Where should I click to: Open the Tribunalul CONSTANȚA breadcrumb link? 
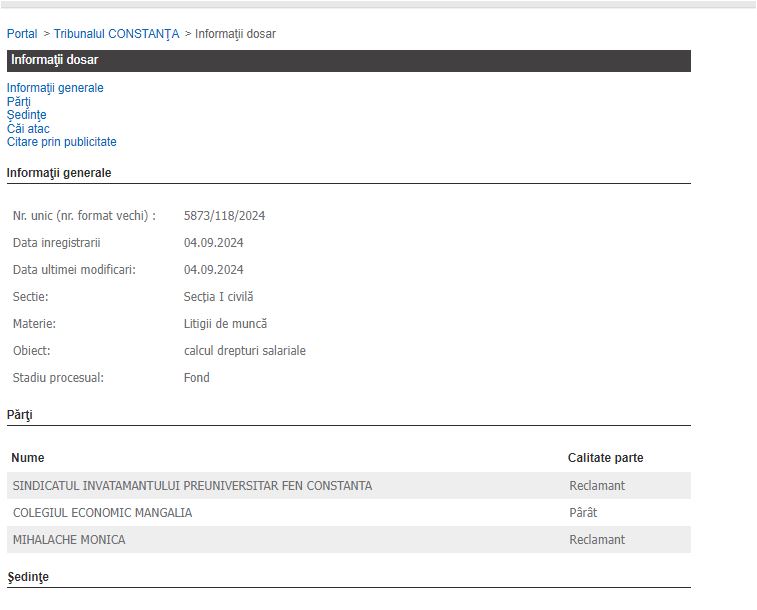click(x=116, y=34)
